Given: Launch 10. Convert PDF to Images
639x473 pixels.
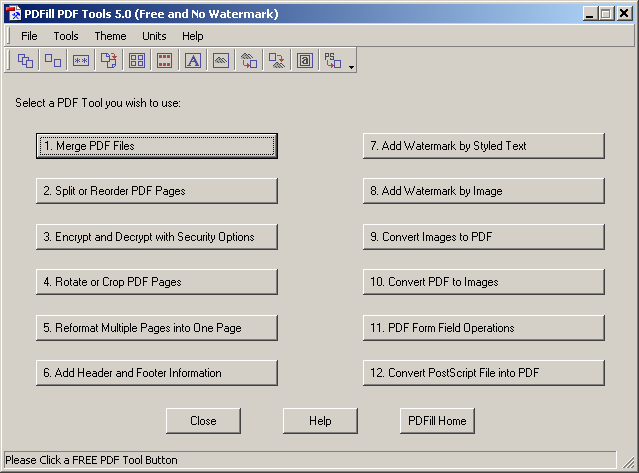Looking at the screenshot, I should [484, 282].
